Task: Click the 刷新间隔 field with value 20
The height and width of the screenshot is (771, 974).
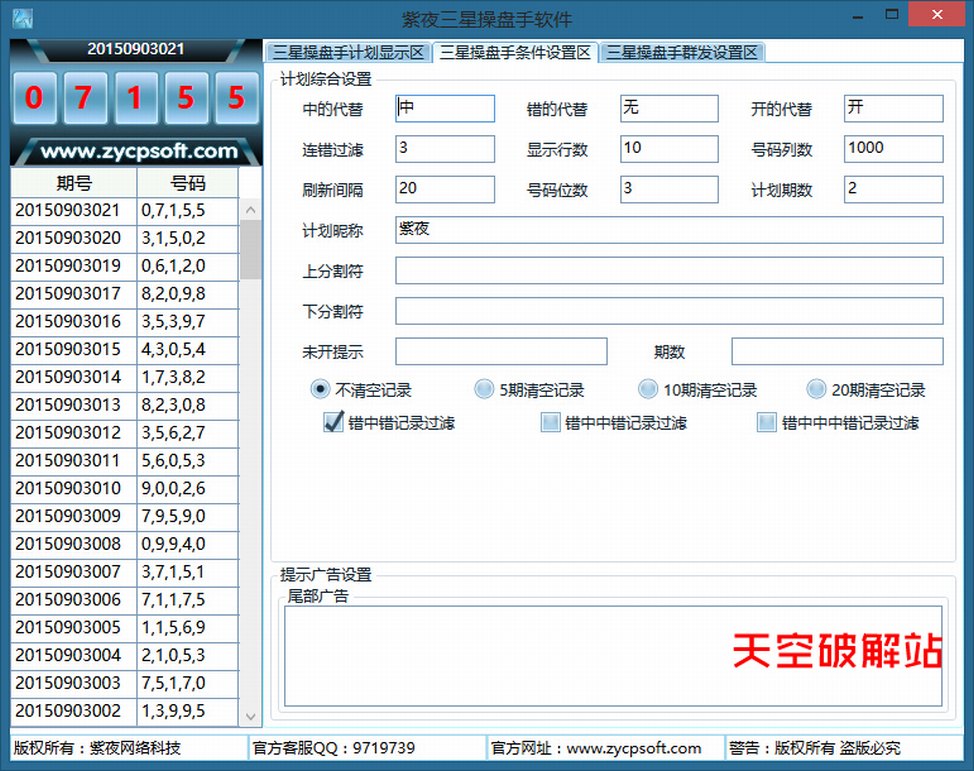Action: tap(444, 189)
